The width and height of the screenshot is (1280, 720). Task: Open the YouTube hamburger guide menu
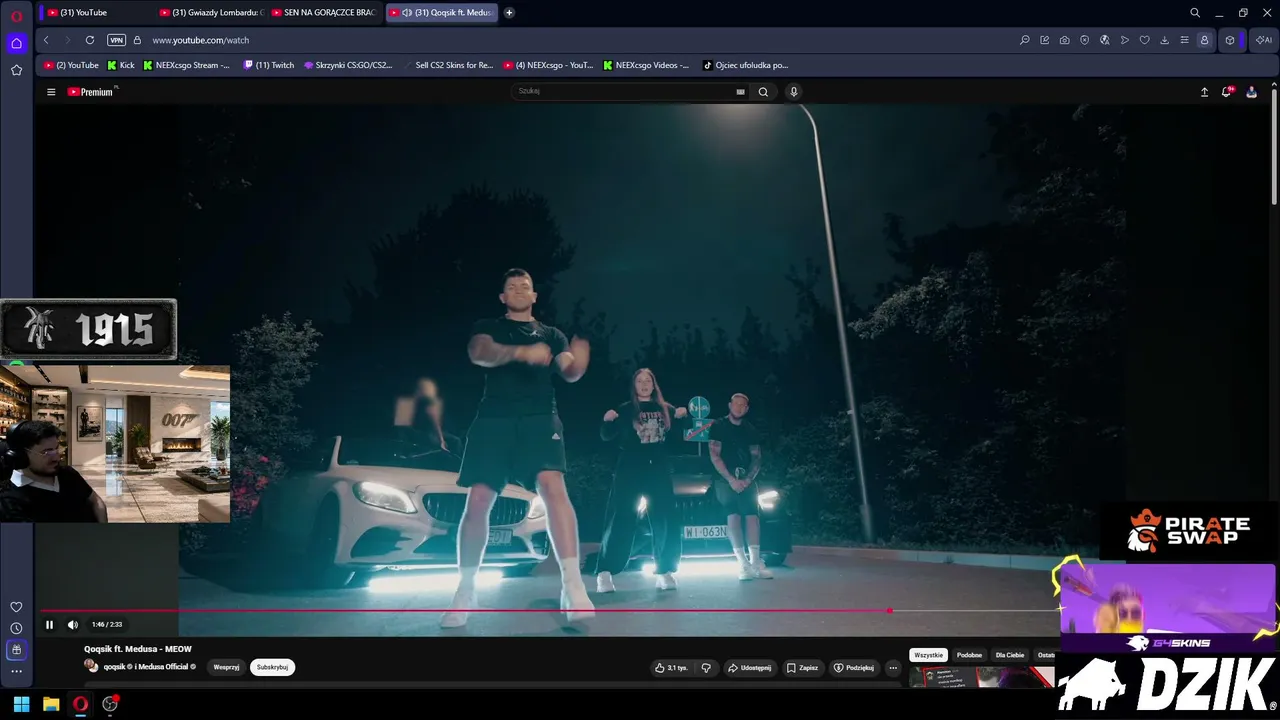coord(51,92)
